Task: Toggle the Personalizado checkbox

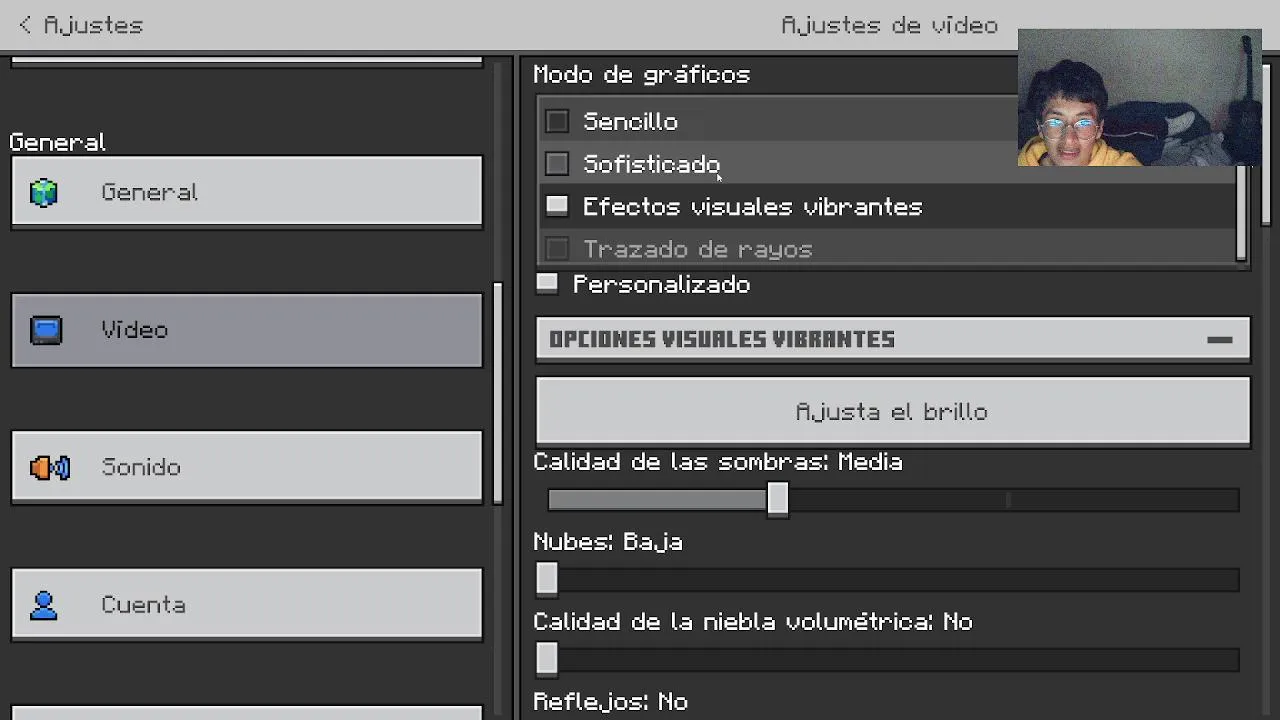Action: (547, 284)
